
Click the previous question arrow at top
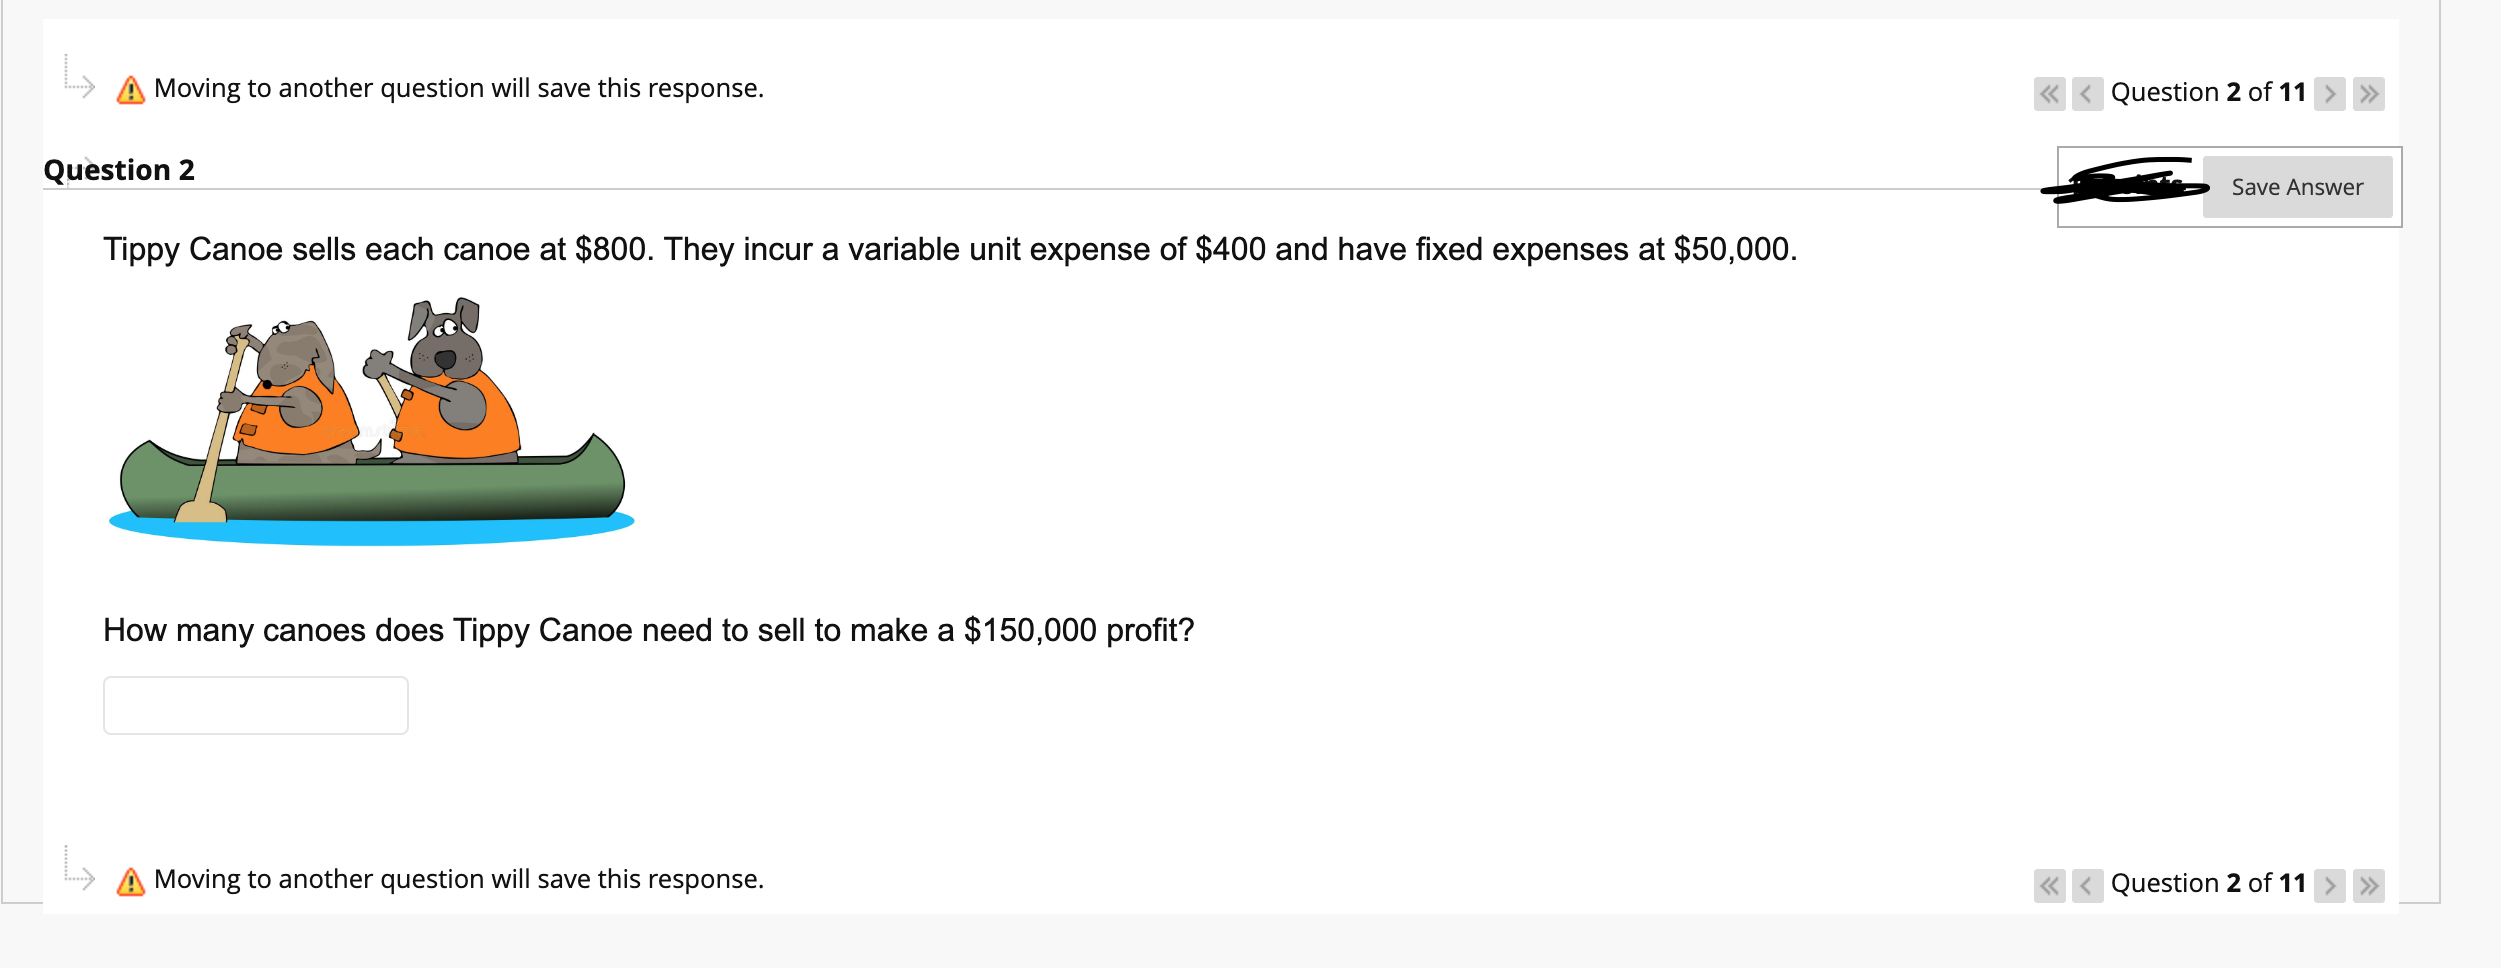pos(2086,93)
